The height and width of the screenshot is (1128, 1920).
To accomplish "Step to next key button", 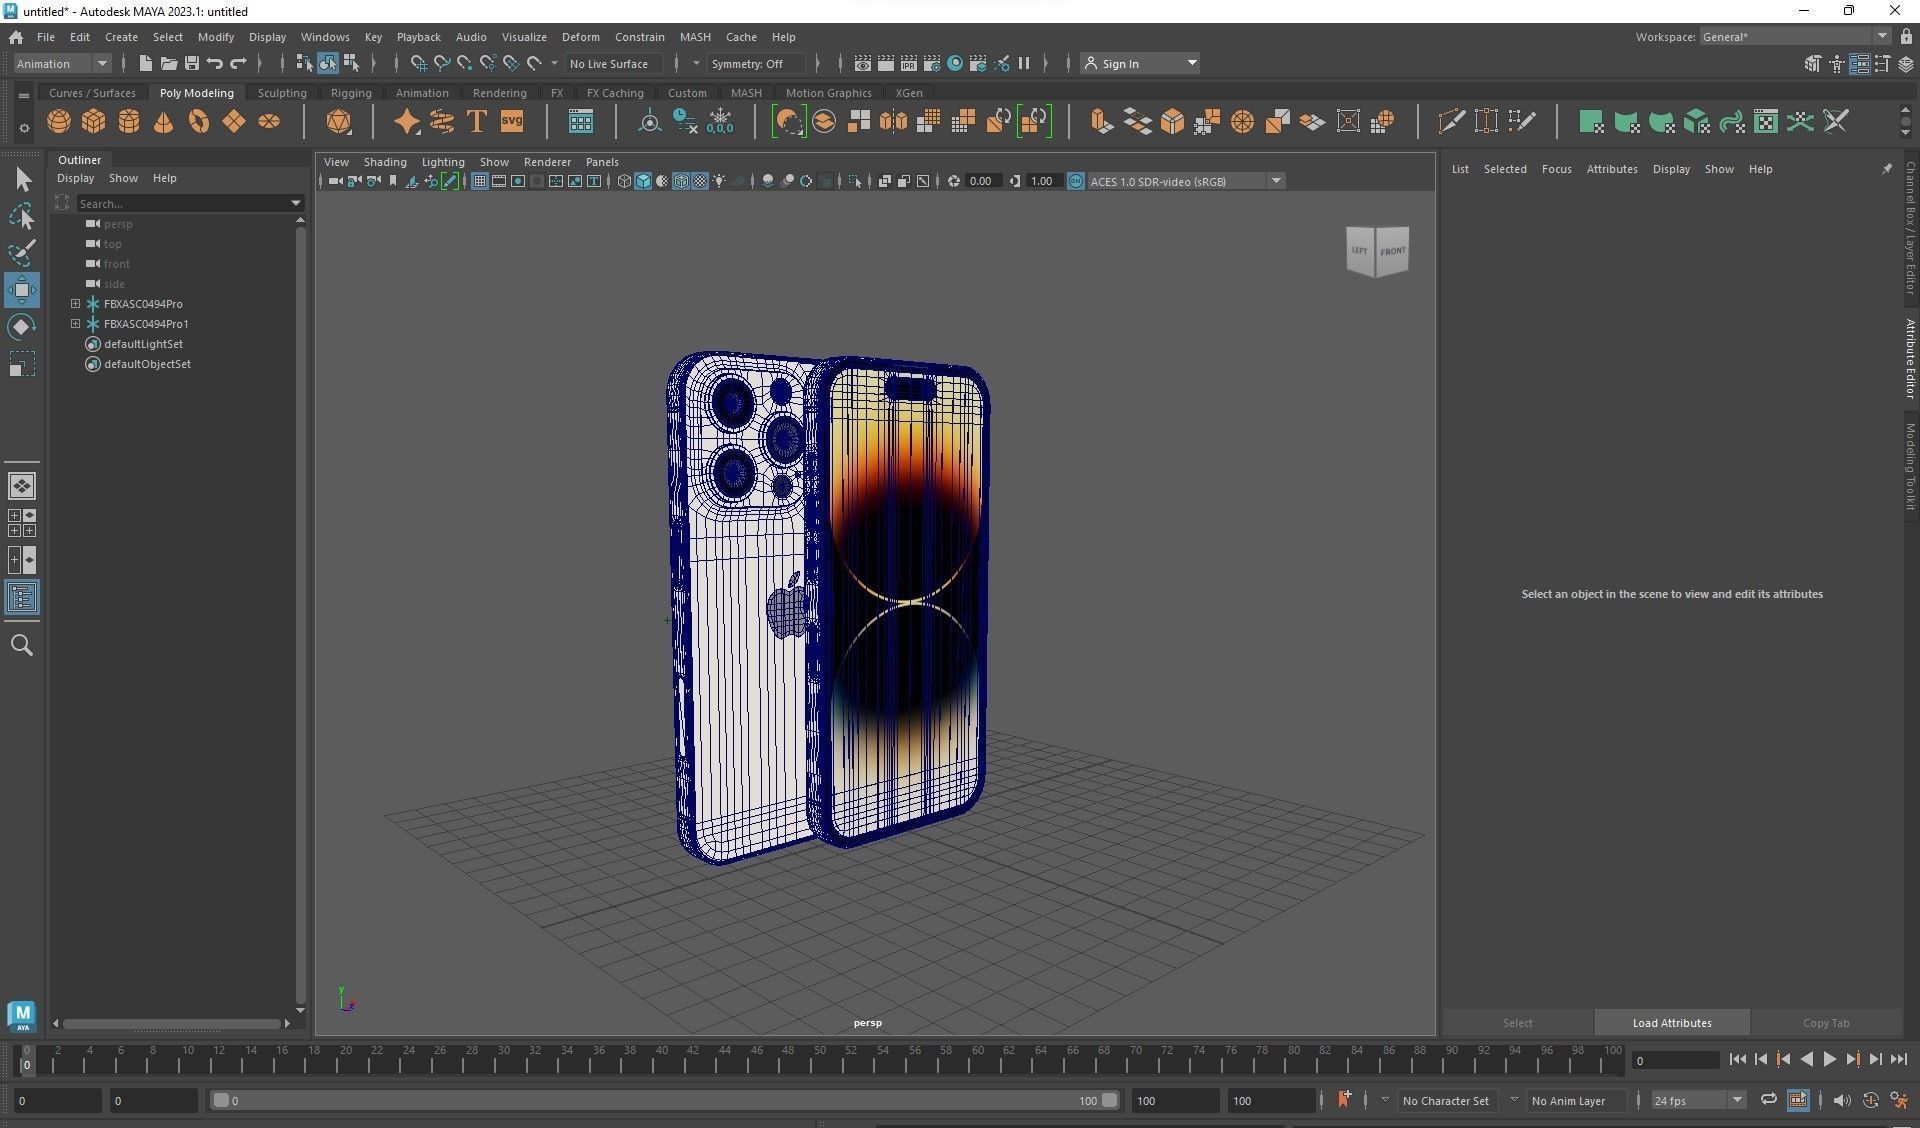I will click(x=1852, y=1059).
